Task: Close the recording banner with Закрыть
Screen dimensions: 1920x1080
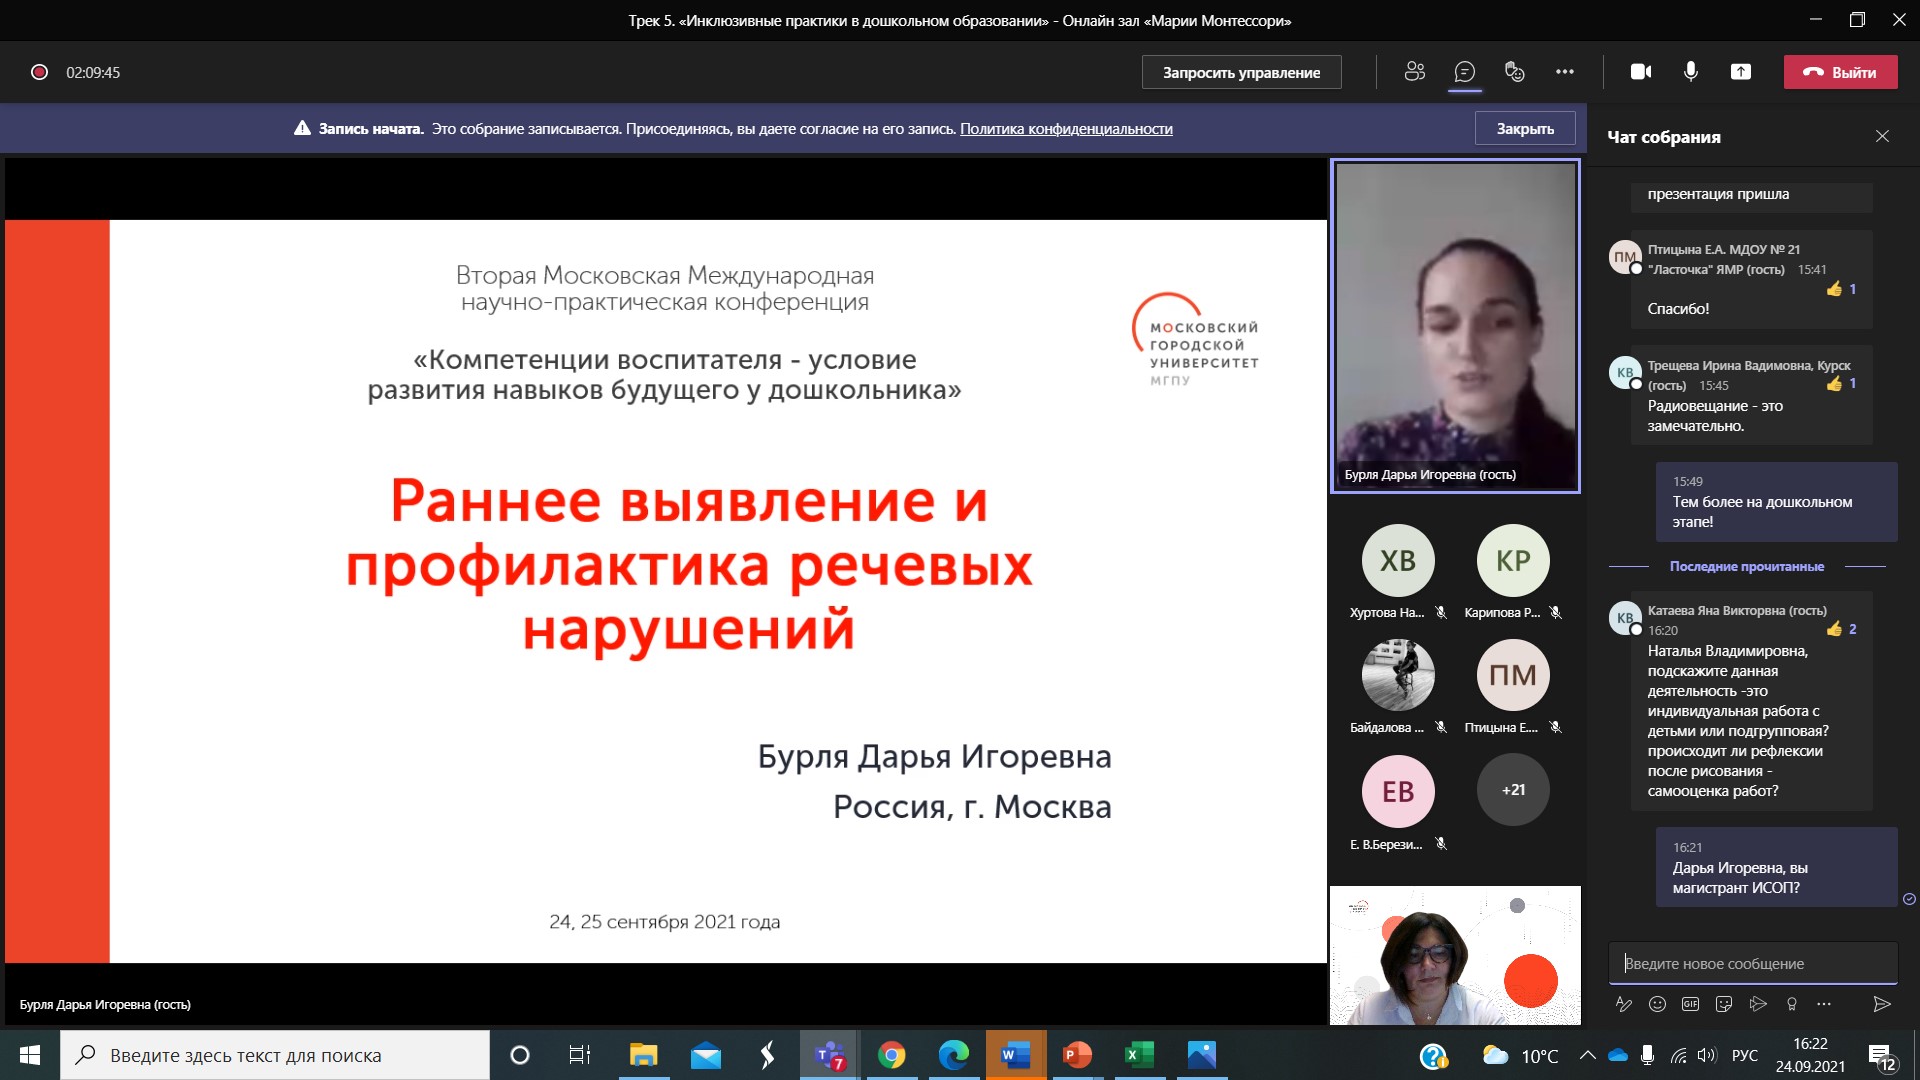Action: [x=1524, y=129]
